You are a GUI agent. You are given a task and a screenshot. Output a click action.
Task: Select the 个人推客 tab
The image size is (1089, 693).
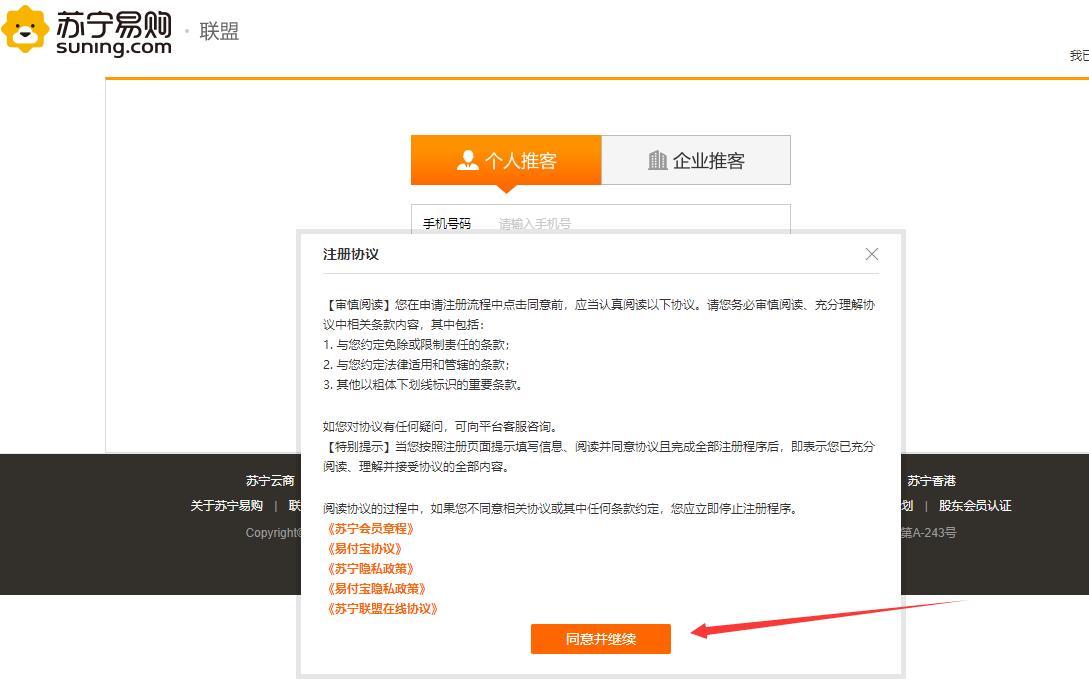click(x=506, y=160)
